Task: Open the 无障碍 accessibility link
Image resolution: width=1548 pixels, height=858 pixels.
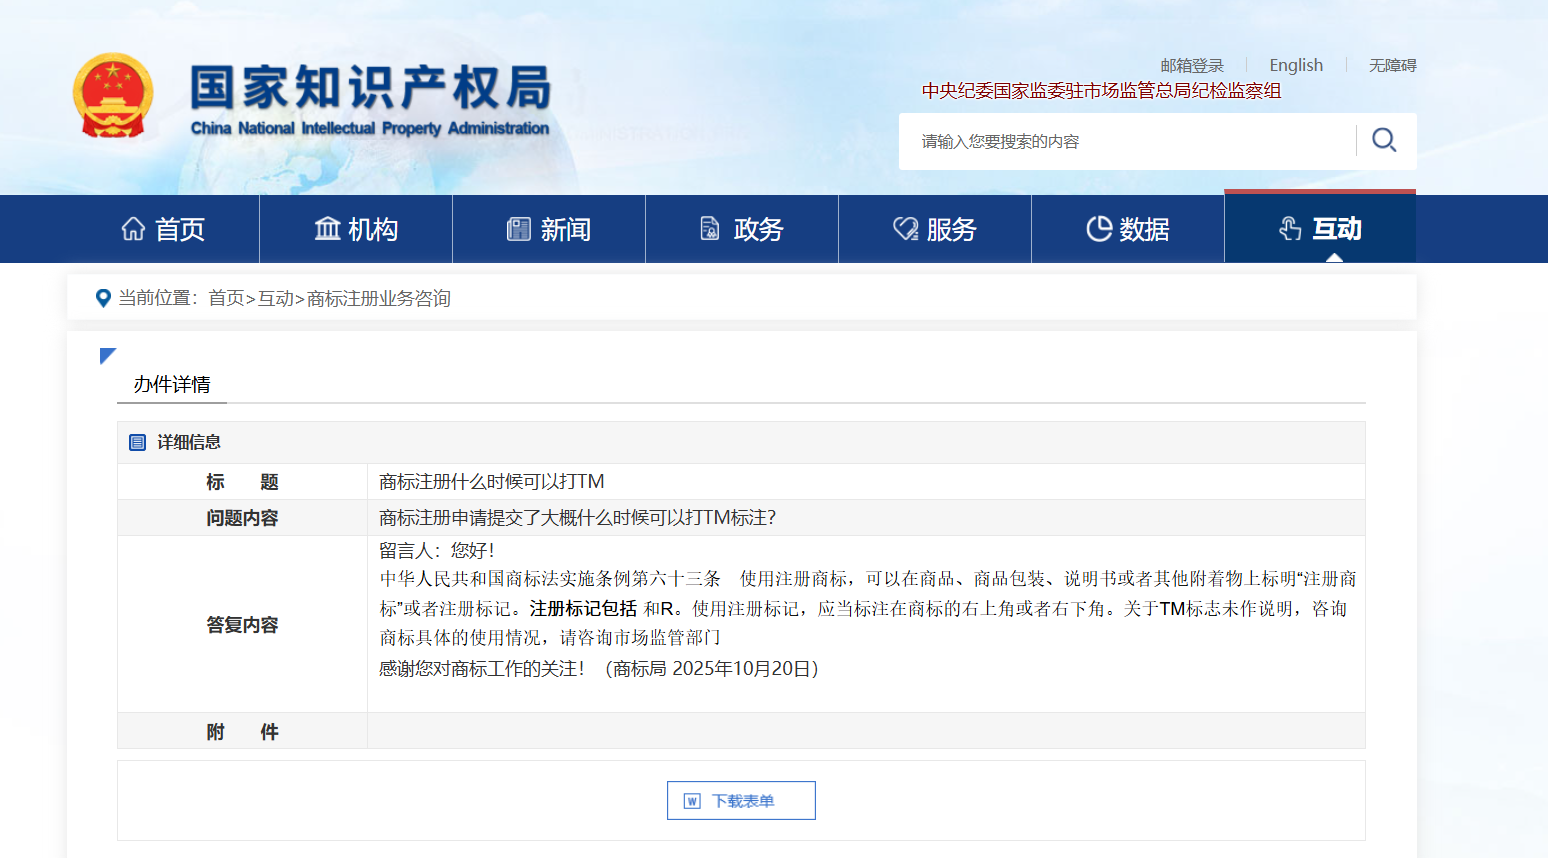Action: [1392, 65]
